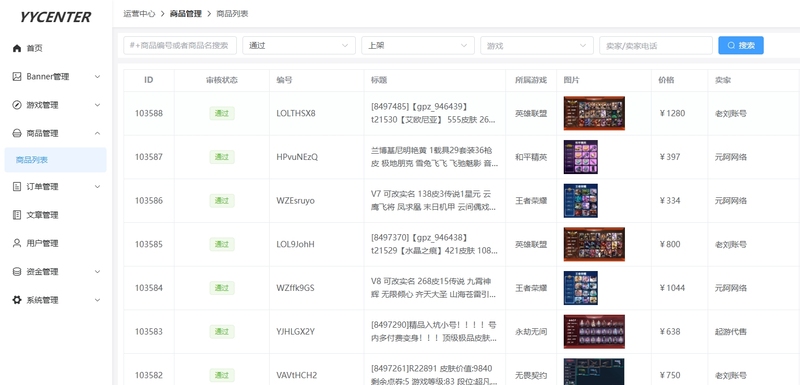Click seller 起游代售 in row 103583
The image size is (800, 385).
731,331
